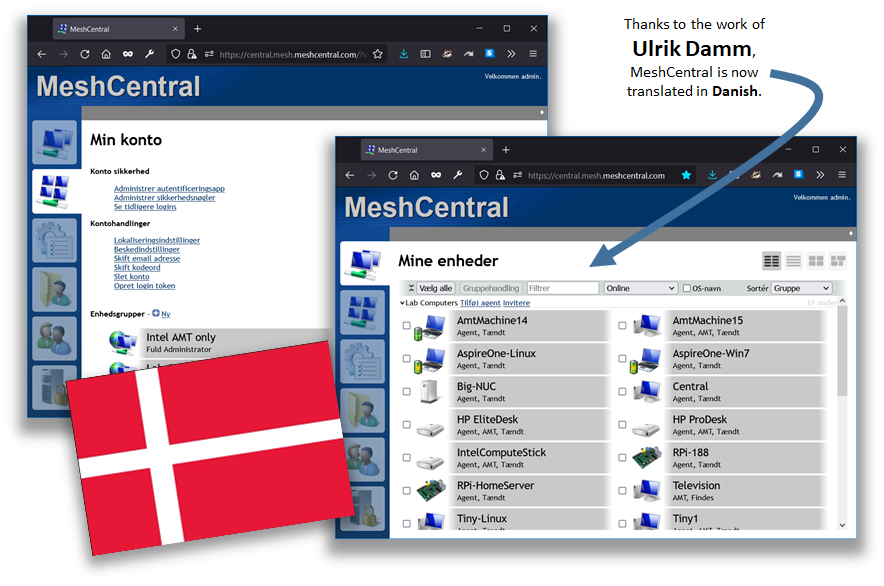Check the HP EliteDesk checkbox

tap(406, 425)
